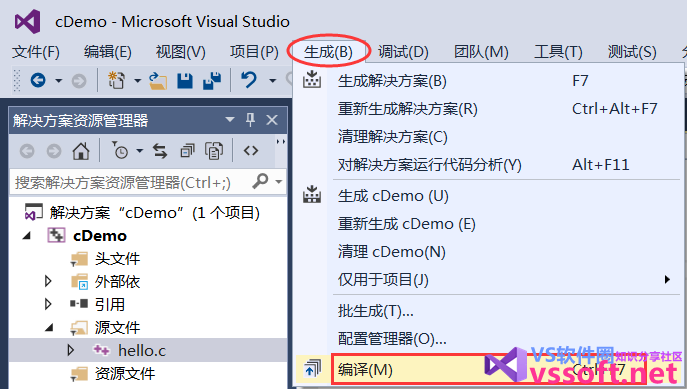
Task: Open the 文件(F) menu
Action: [35, 52]
